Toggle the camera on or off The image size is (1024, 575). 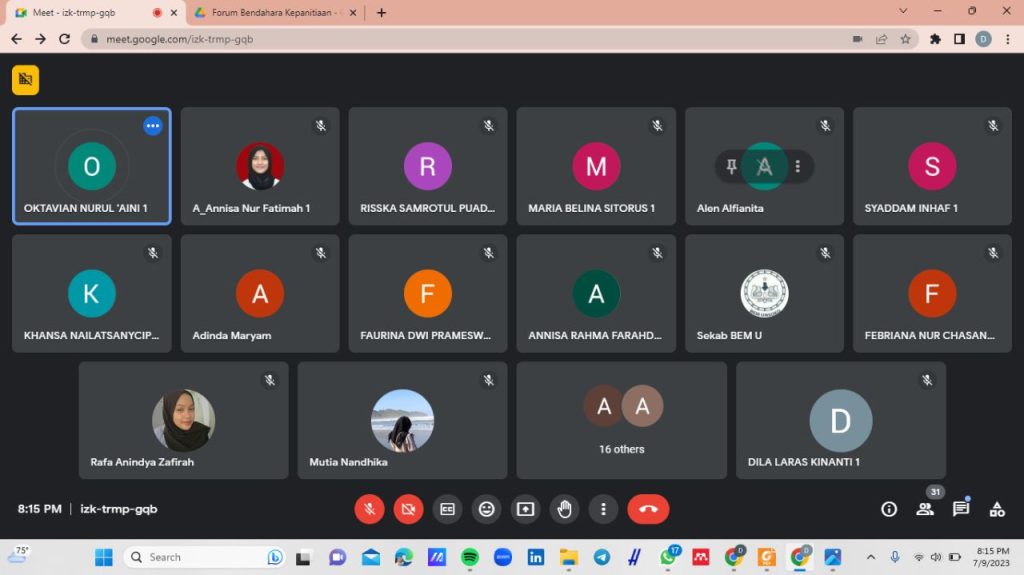click(408, 509)
